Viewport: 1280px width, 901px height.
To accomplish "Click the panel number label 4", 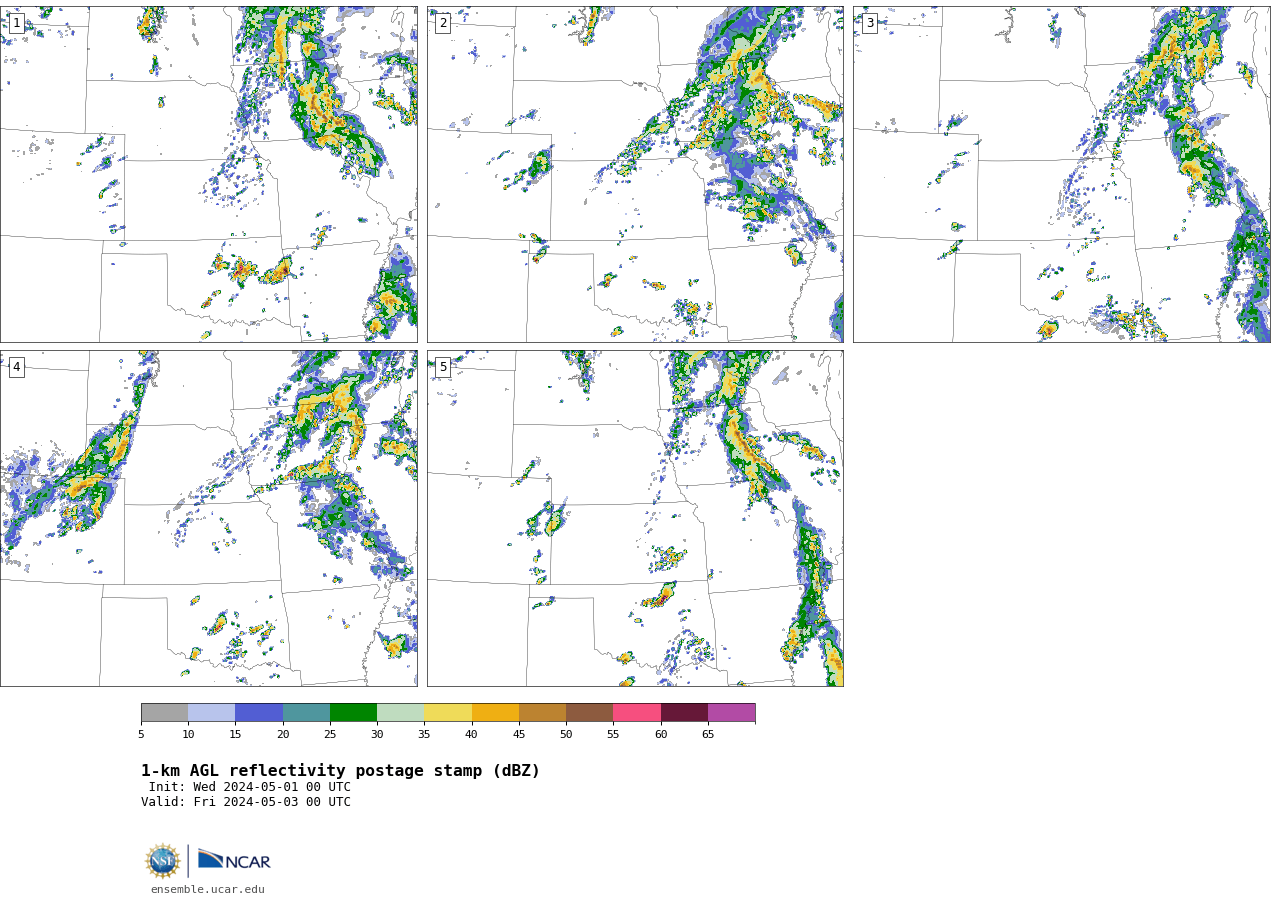I will [16, 367].
